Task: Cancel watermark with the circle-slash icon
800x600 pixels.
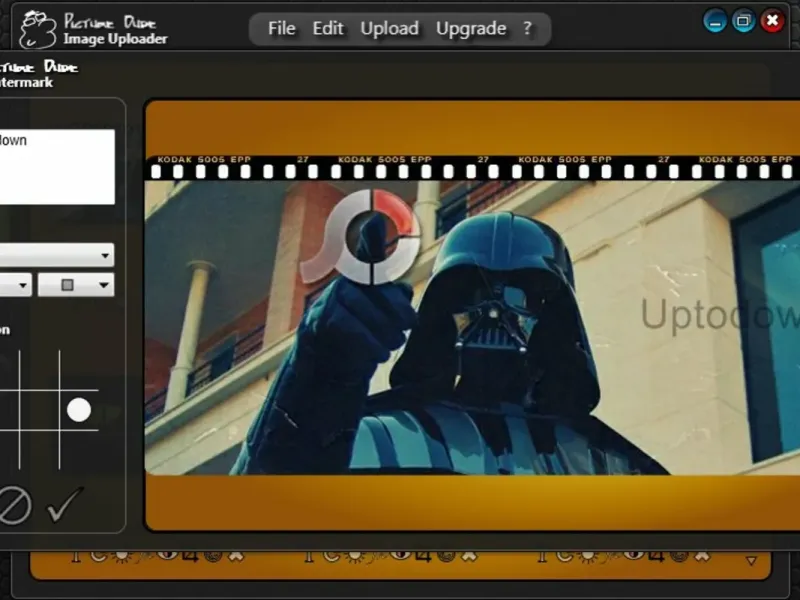Action: 14,505
